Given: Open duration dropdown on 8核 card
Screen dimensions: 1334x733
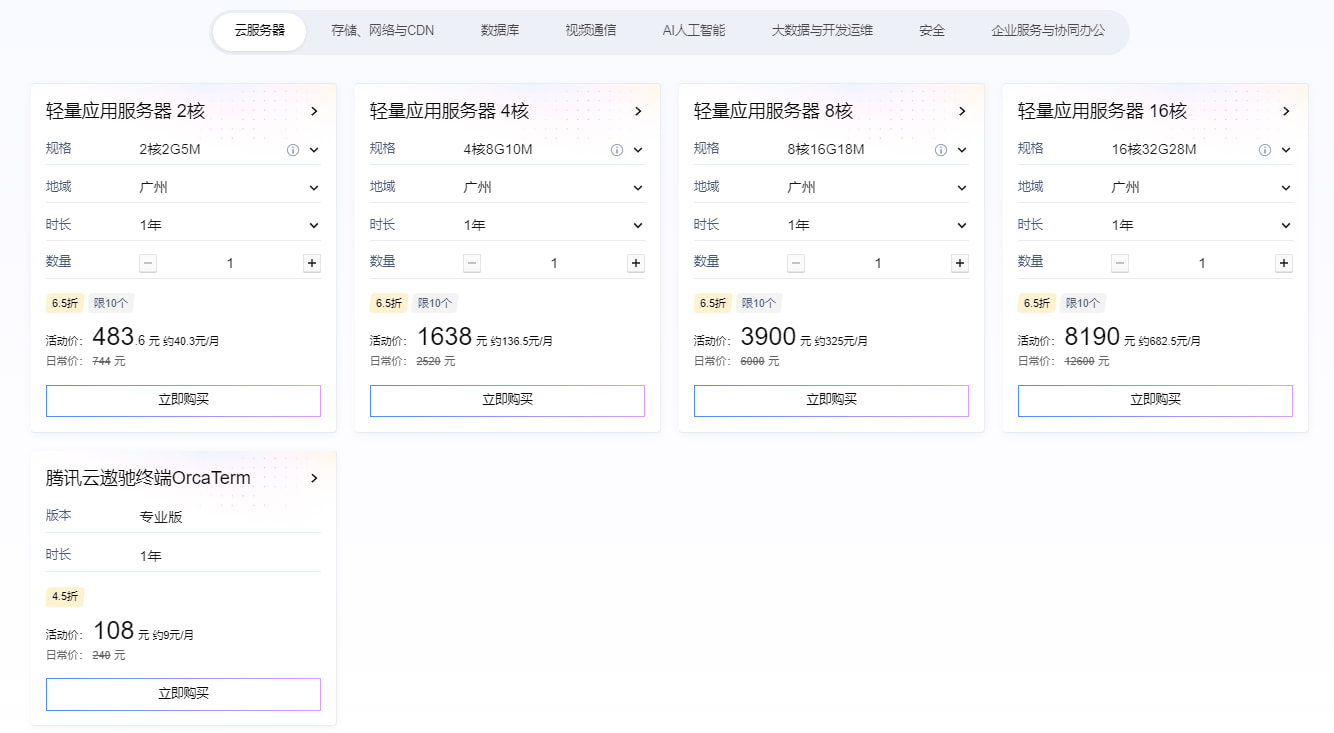Looking at the screenshot, I should pos(962,225).
